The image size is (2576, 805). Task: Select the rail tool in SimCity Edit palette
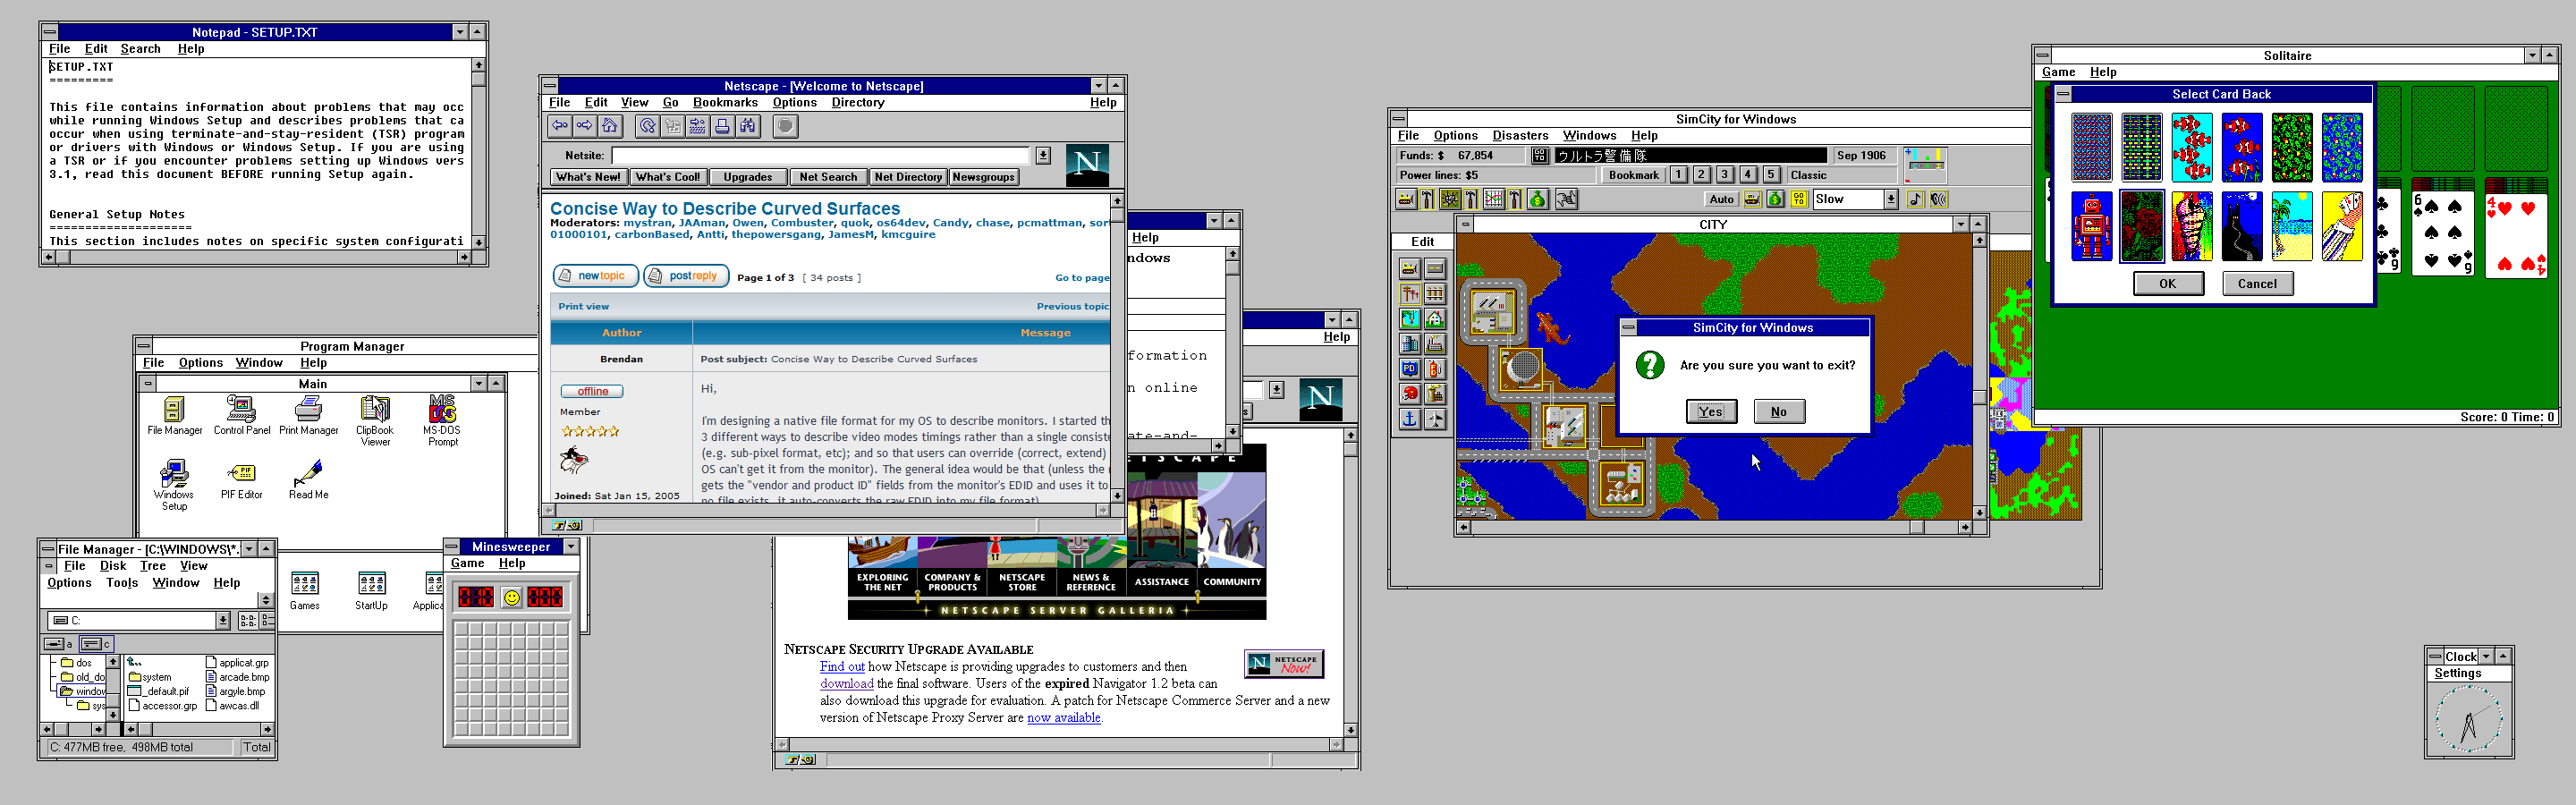[1435, 294]
